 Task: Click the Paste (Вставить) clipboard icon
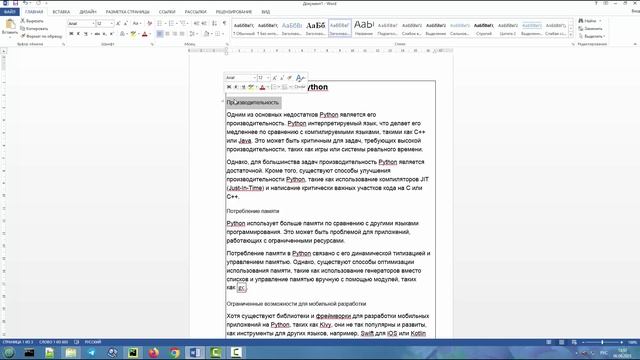(x=10, y=24)
